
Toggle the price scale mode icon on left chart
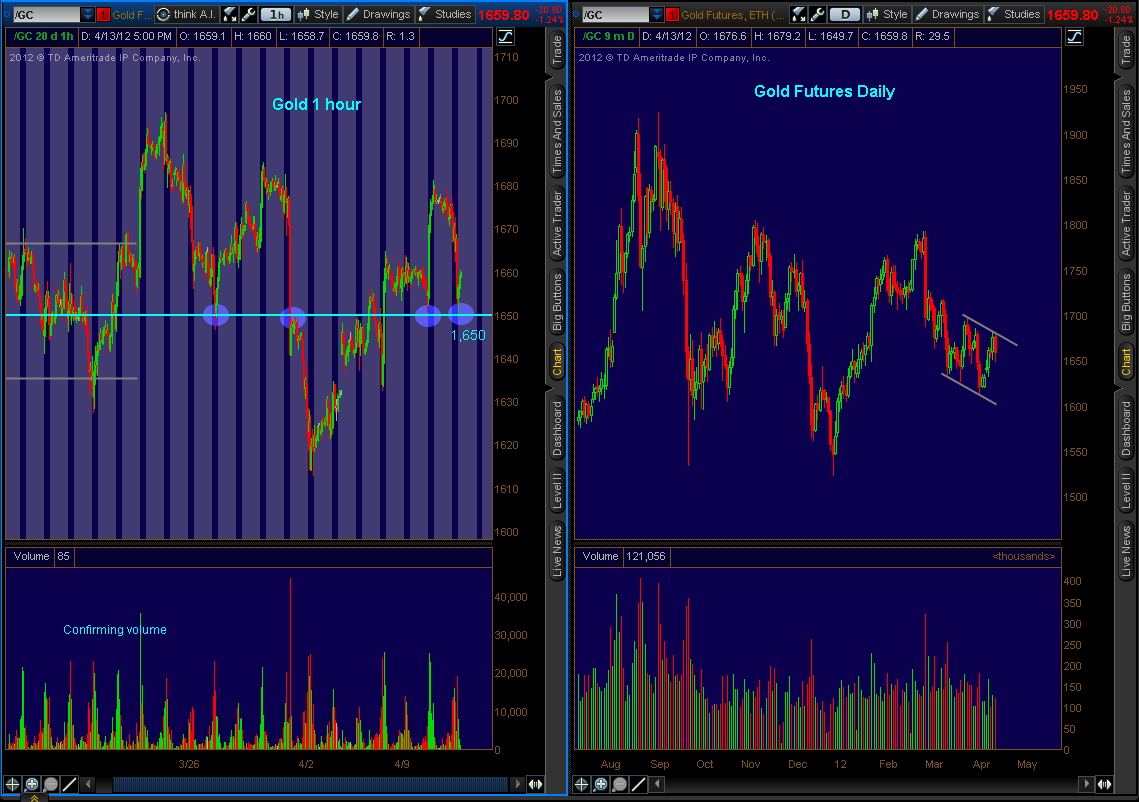tap(505, 36)
